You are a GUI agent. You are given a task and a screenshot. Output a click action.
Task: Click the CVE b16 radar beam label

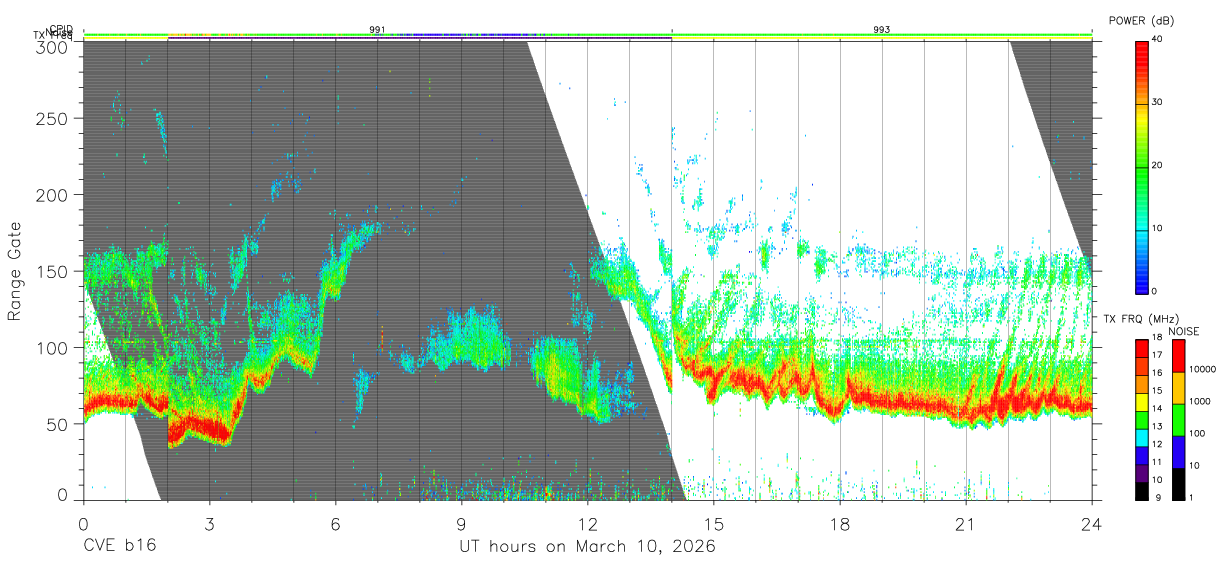point(119,547)
